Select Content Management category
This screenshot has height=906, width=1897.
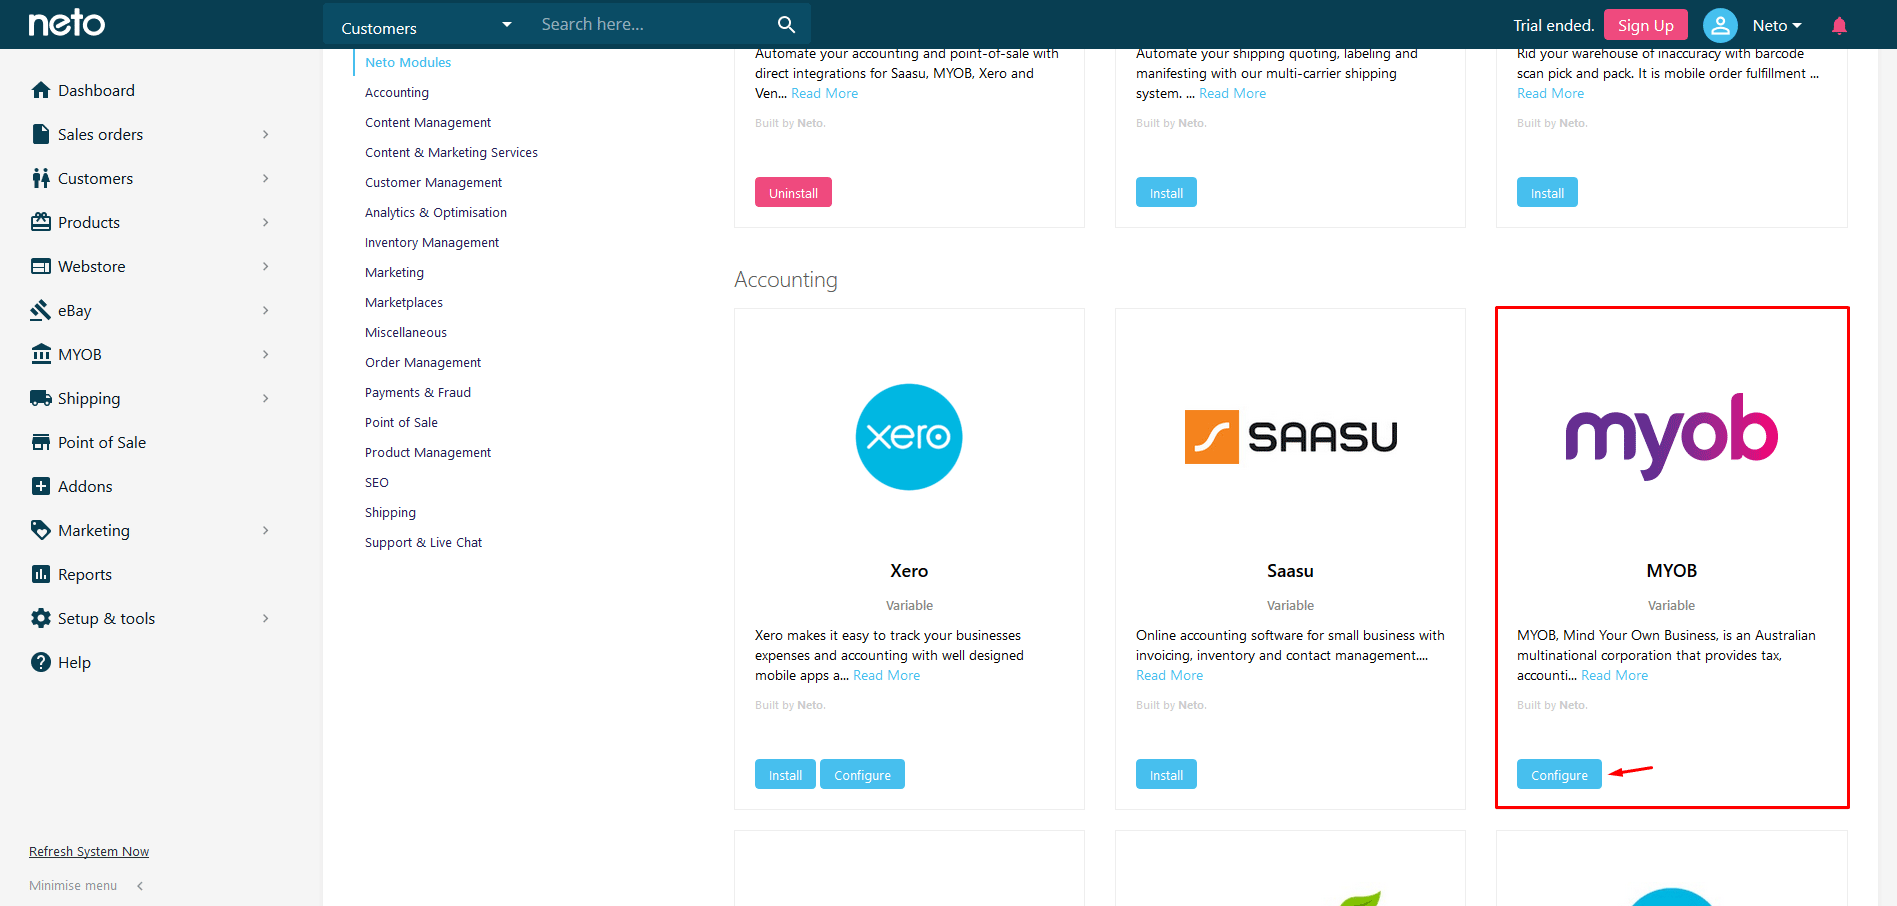pos(428,122)
